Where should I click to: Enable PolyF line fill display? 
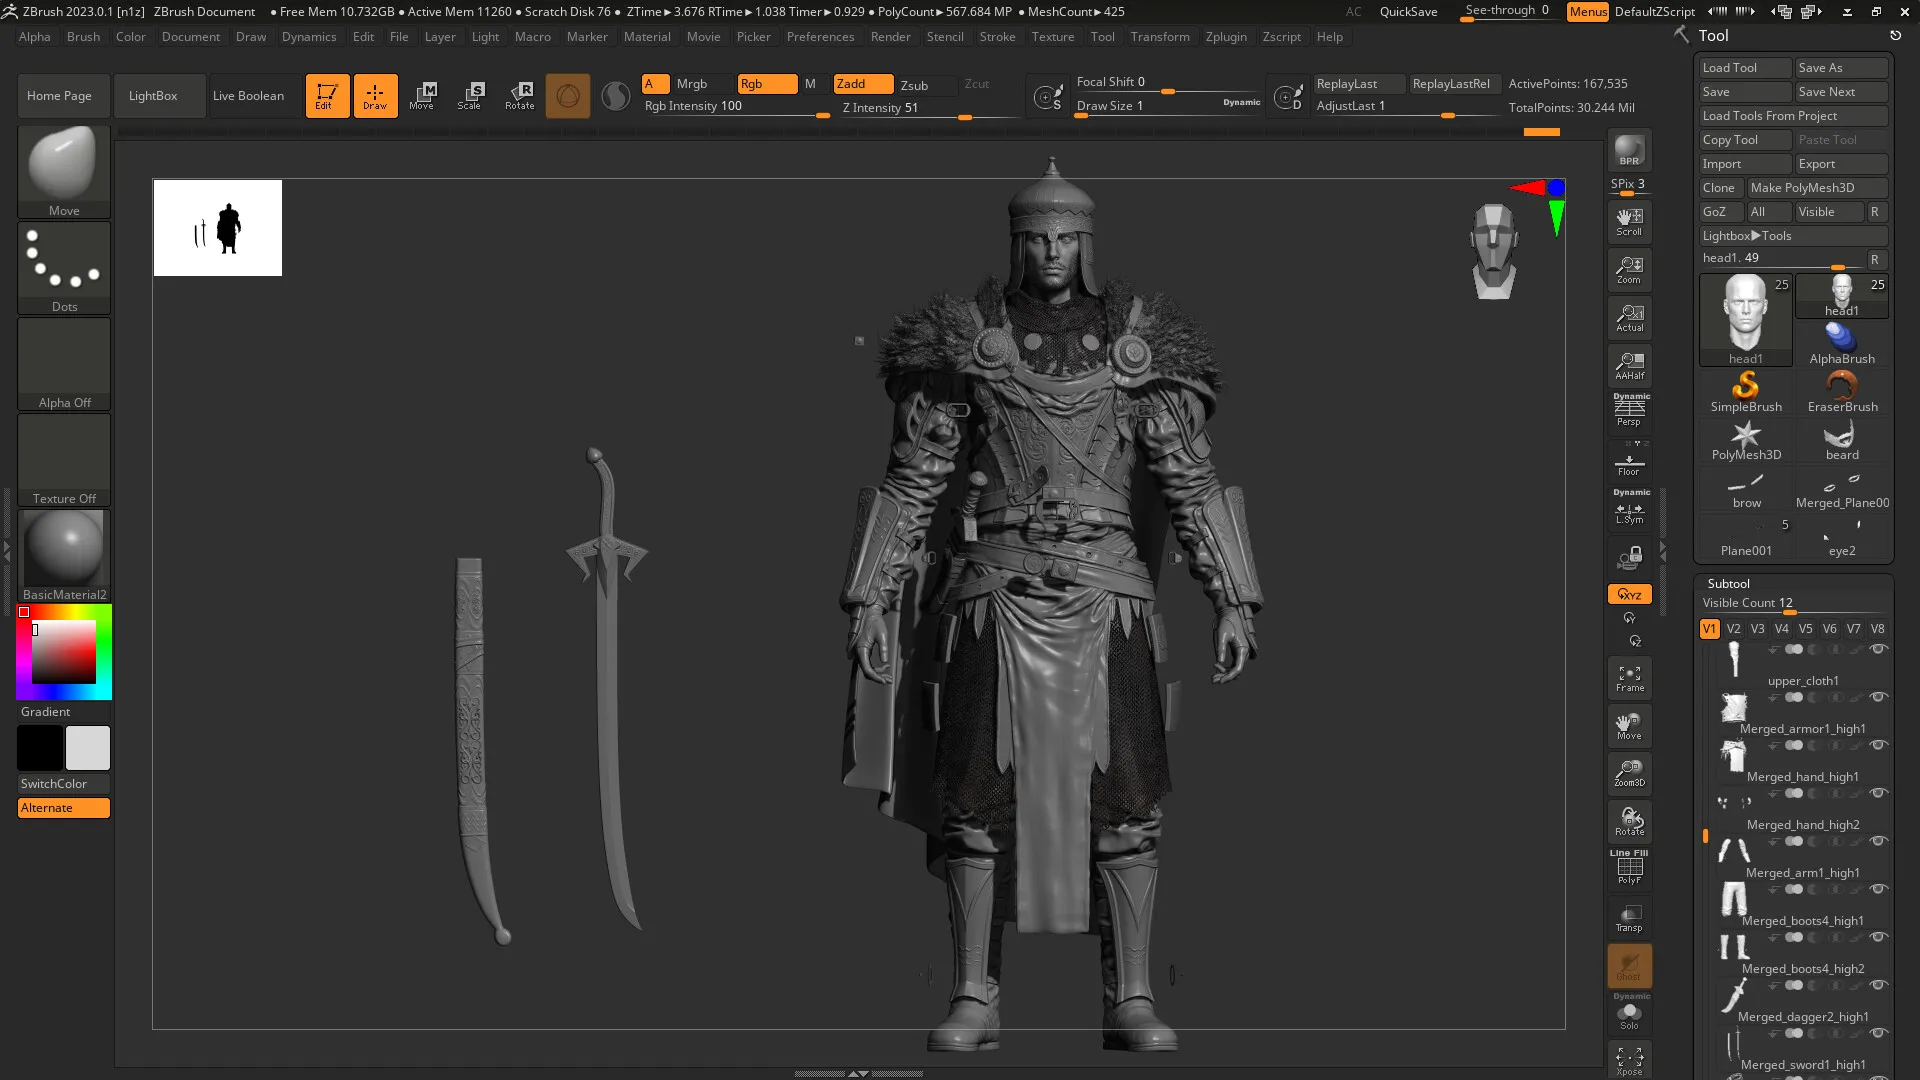pyautogui.click(x=1629, y=868)
